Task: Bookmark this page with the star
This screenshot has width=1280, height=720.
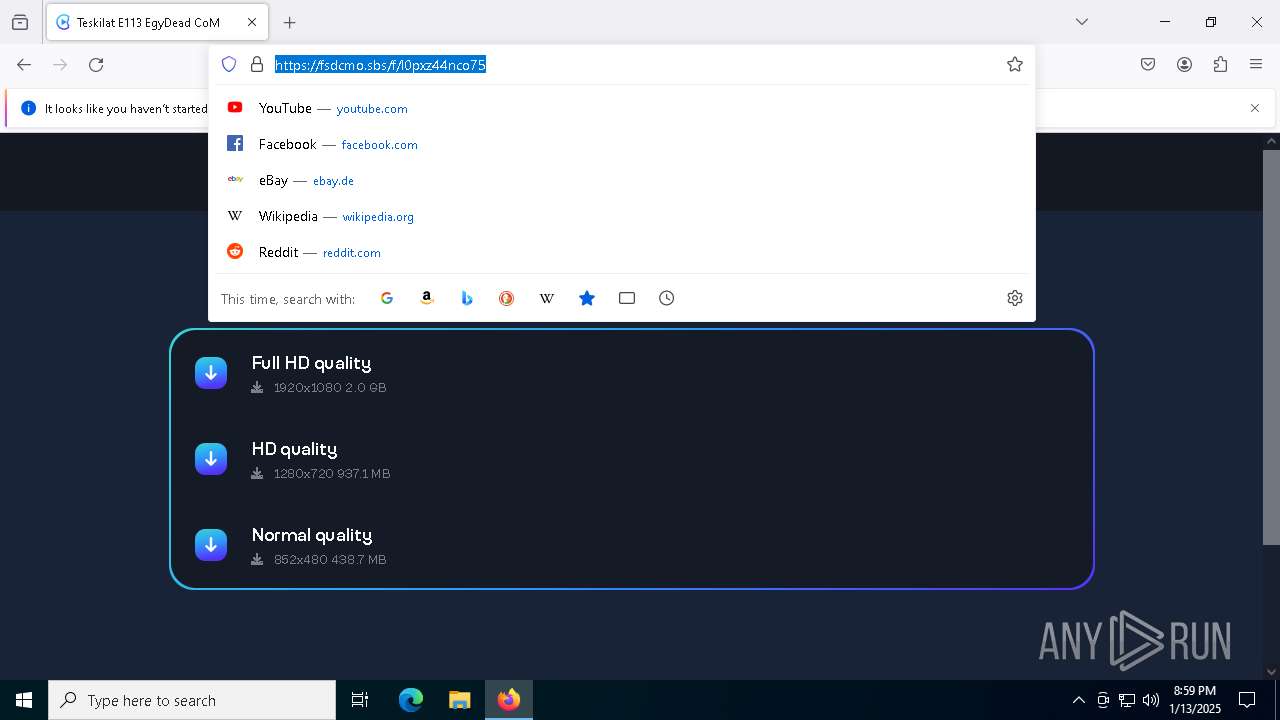Action: coord(1015,64)
